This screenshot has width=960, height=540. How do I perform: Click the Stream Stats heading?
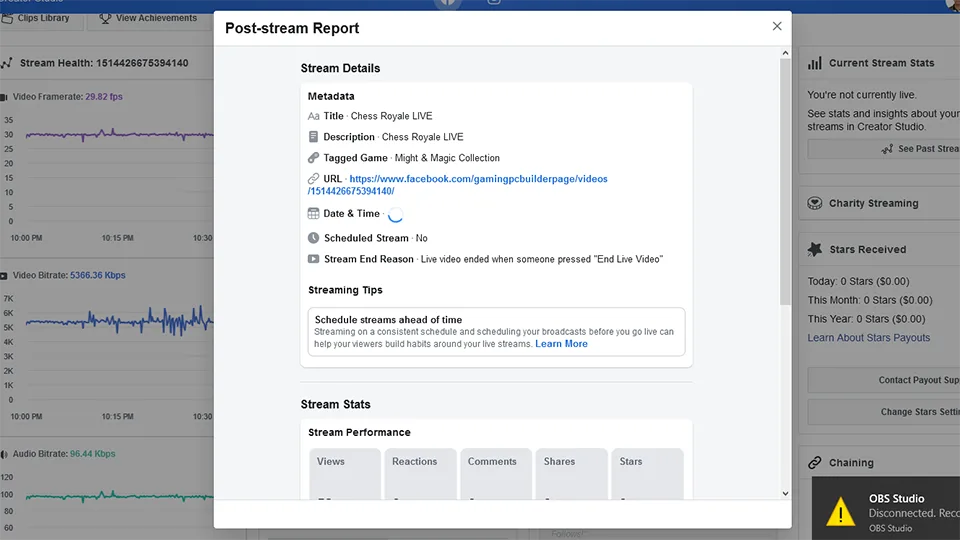[x=336, y=405]
